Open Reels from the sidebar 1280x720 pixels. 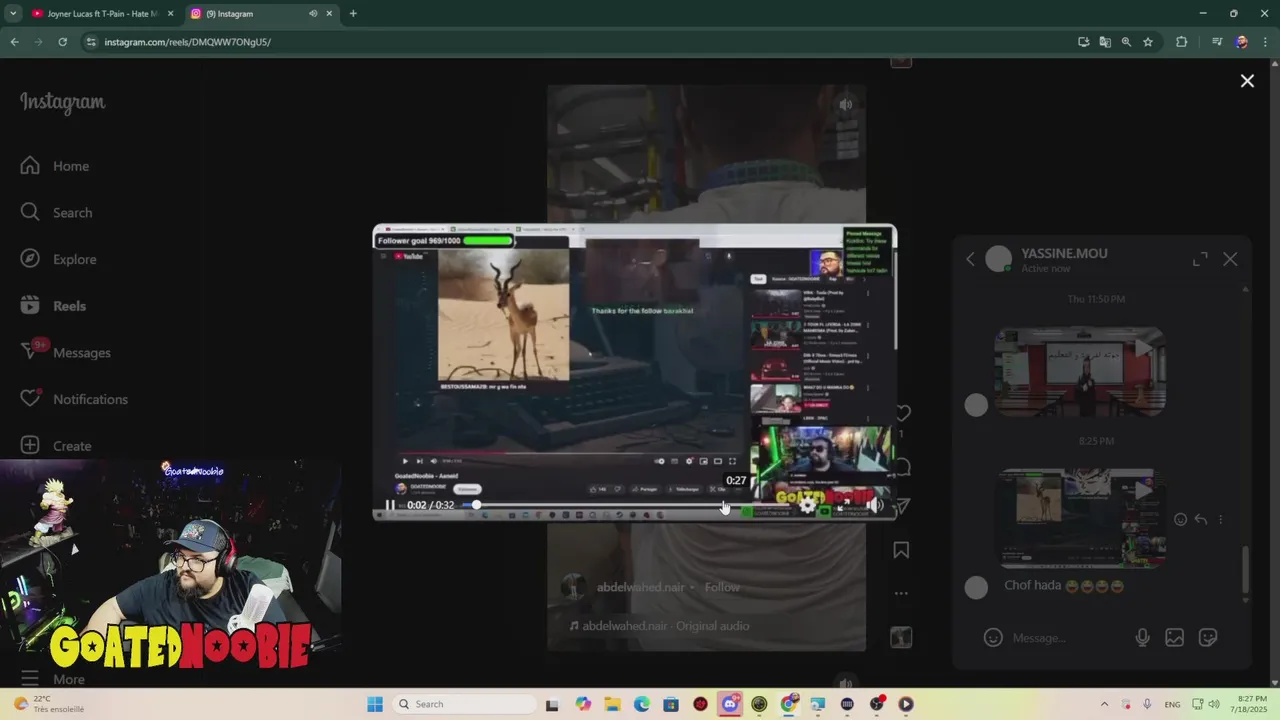[x=54, y=306]
